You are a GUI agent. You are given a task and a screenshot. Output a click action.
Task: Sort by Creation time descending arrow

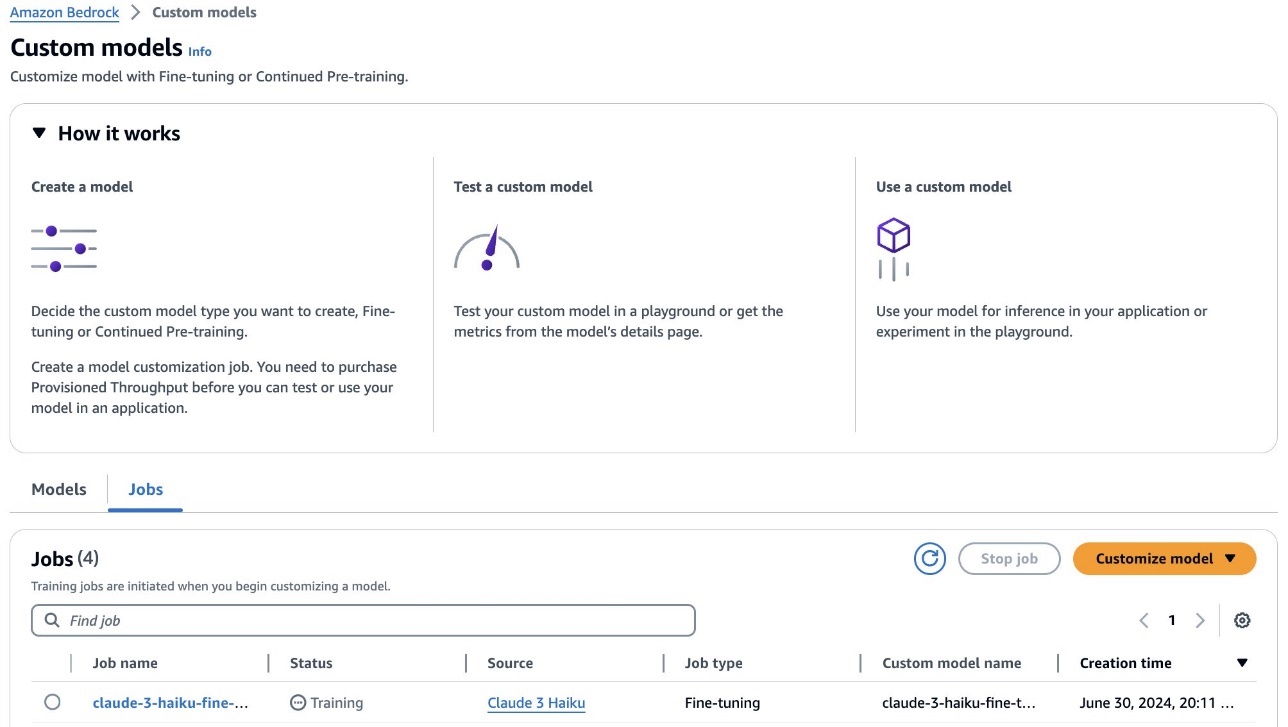tap(1242, 663)
